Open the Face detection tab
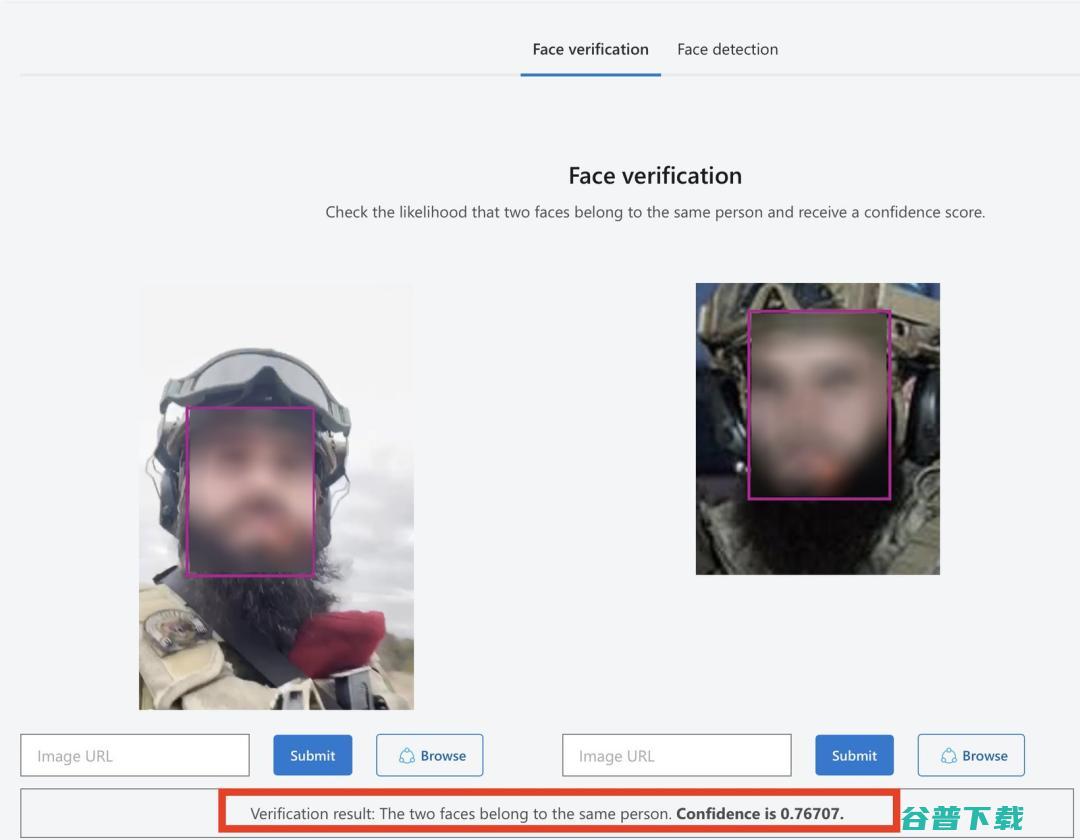 727,50
